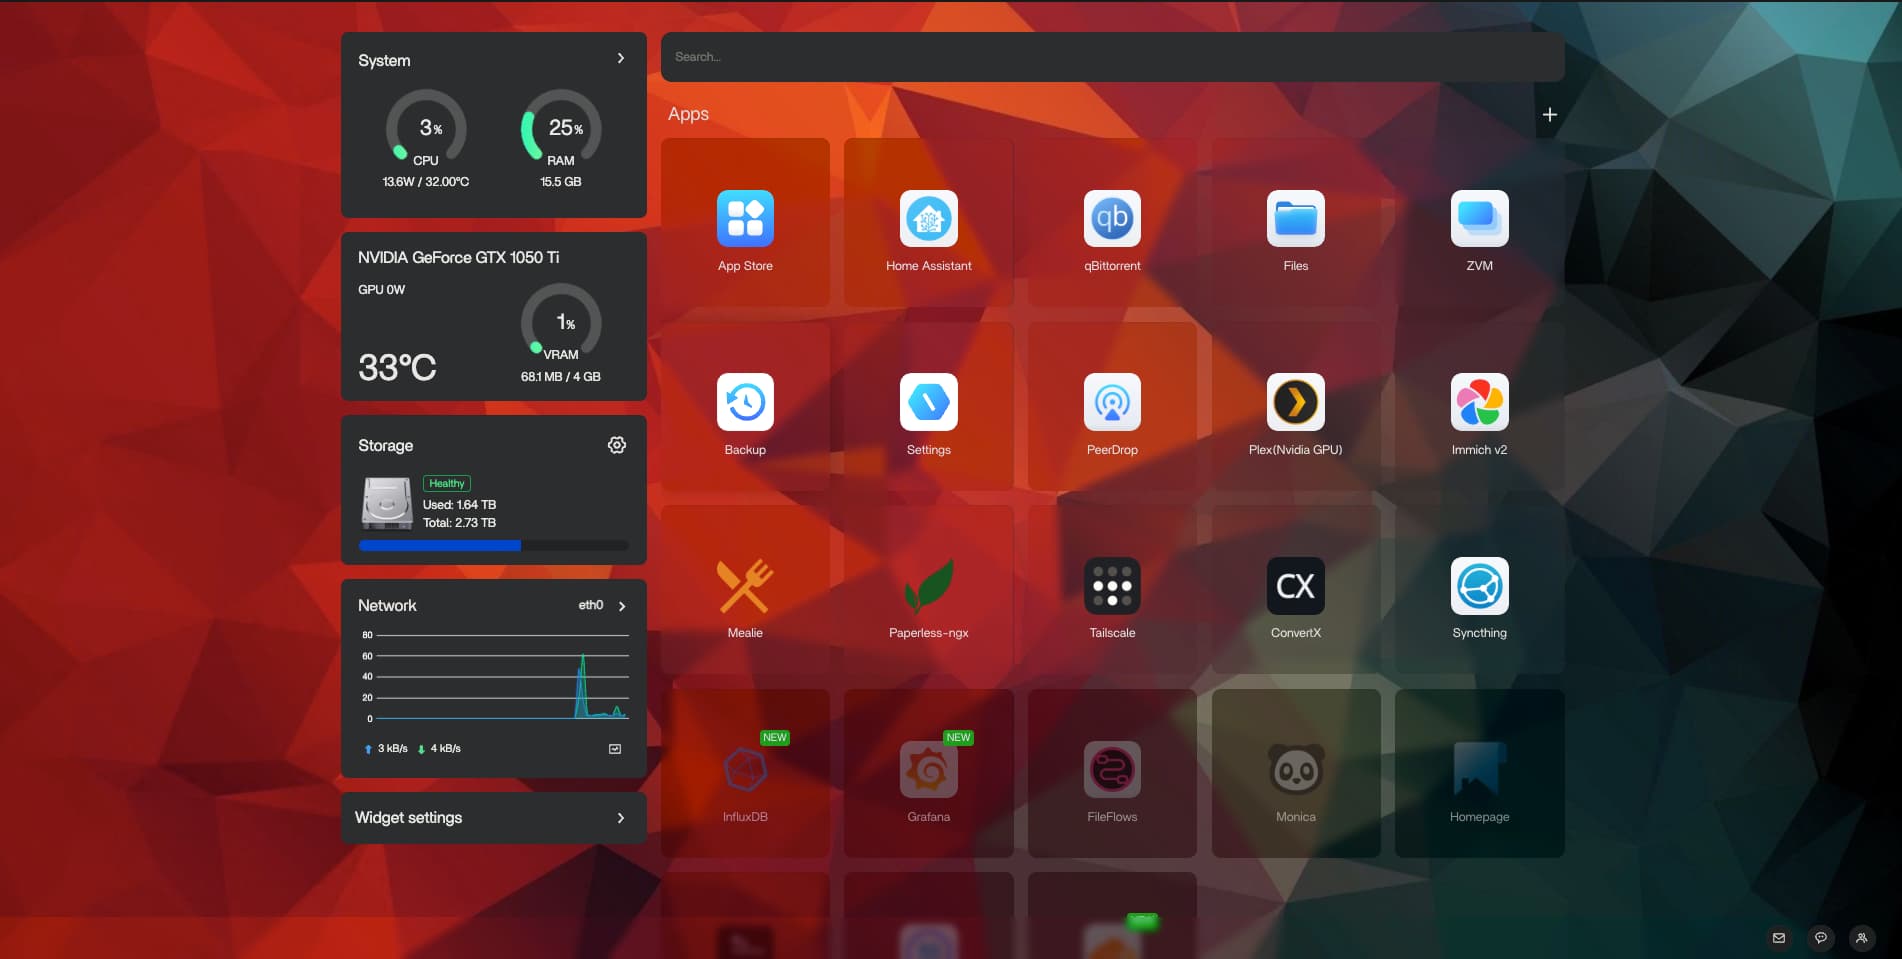Open Immich v2 photo app

point(1479,403)
